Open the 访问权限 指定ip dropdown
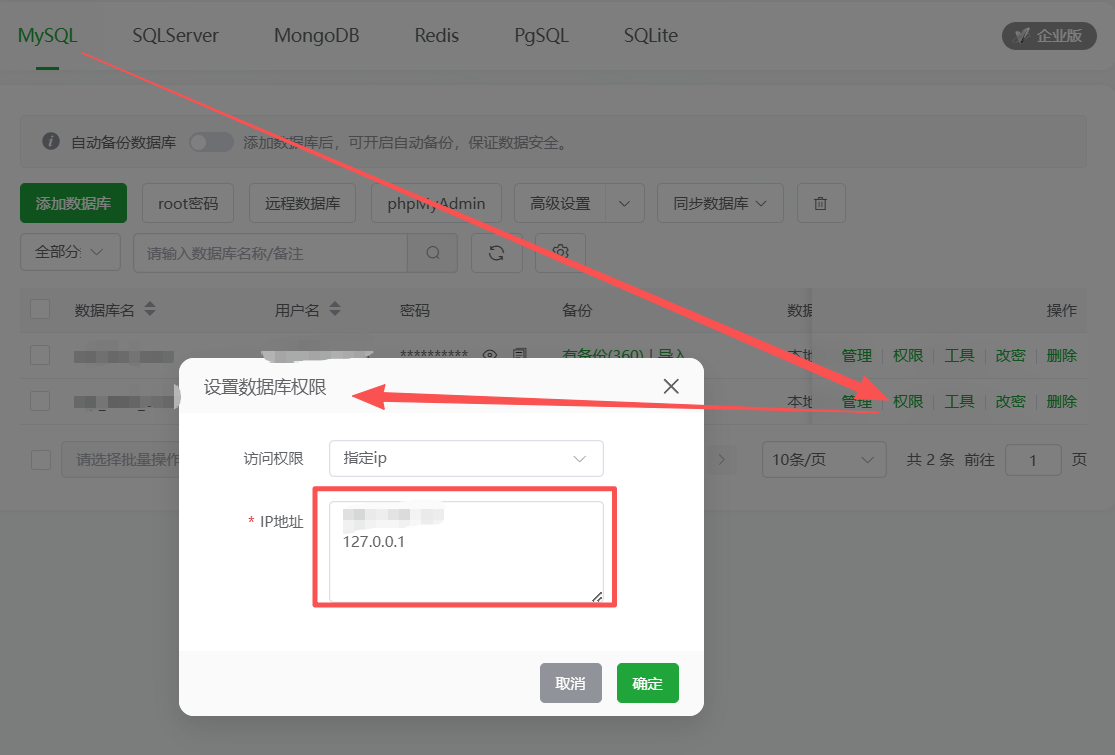Screen dimensions: 1115x755 tap(466, 459)
